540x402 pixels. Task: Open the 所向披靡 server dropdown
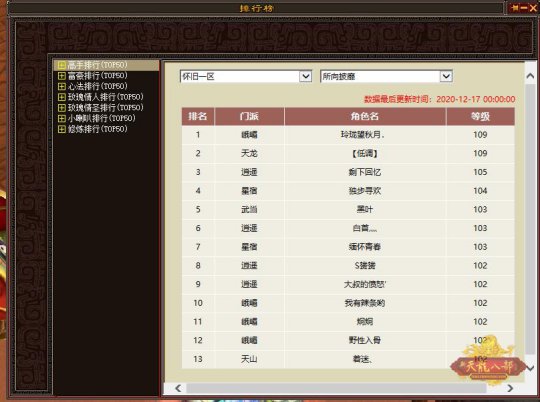[386, 76]
